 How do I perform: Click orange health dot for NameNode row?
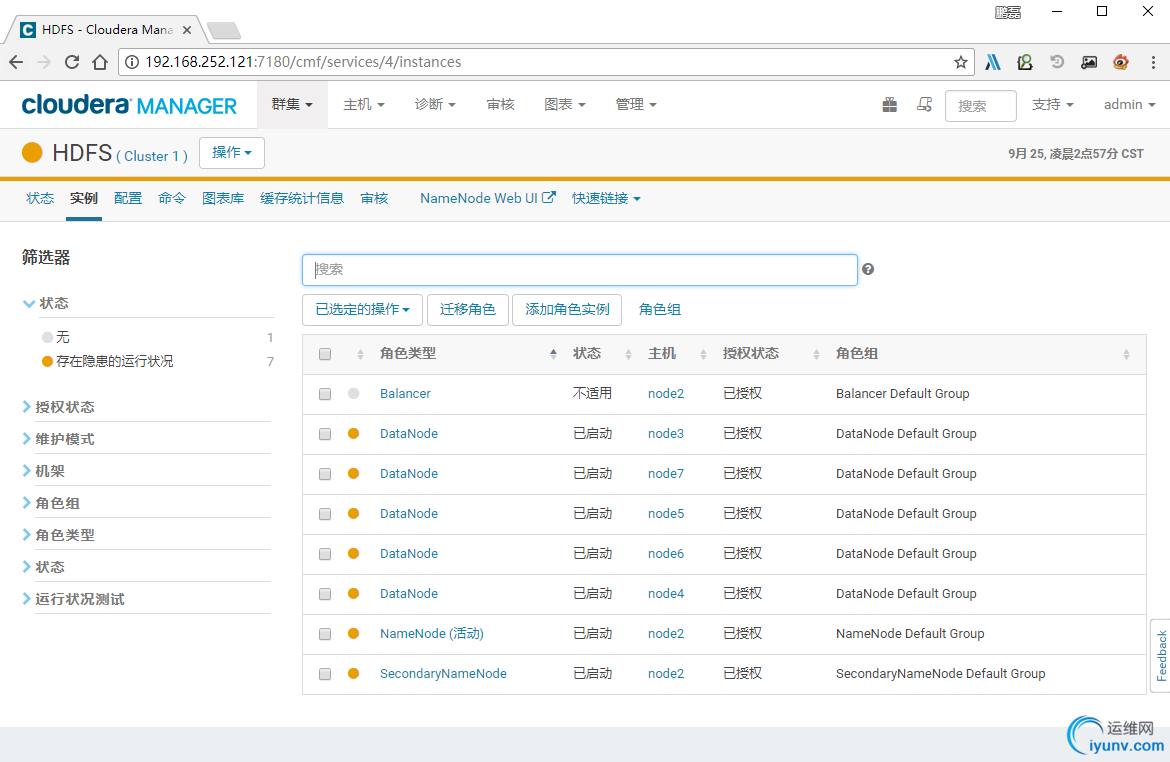(354, 634)
